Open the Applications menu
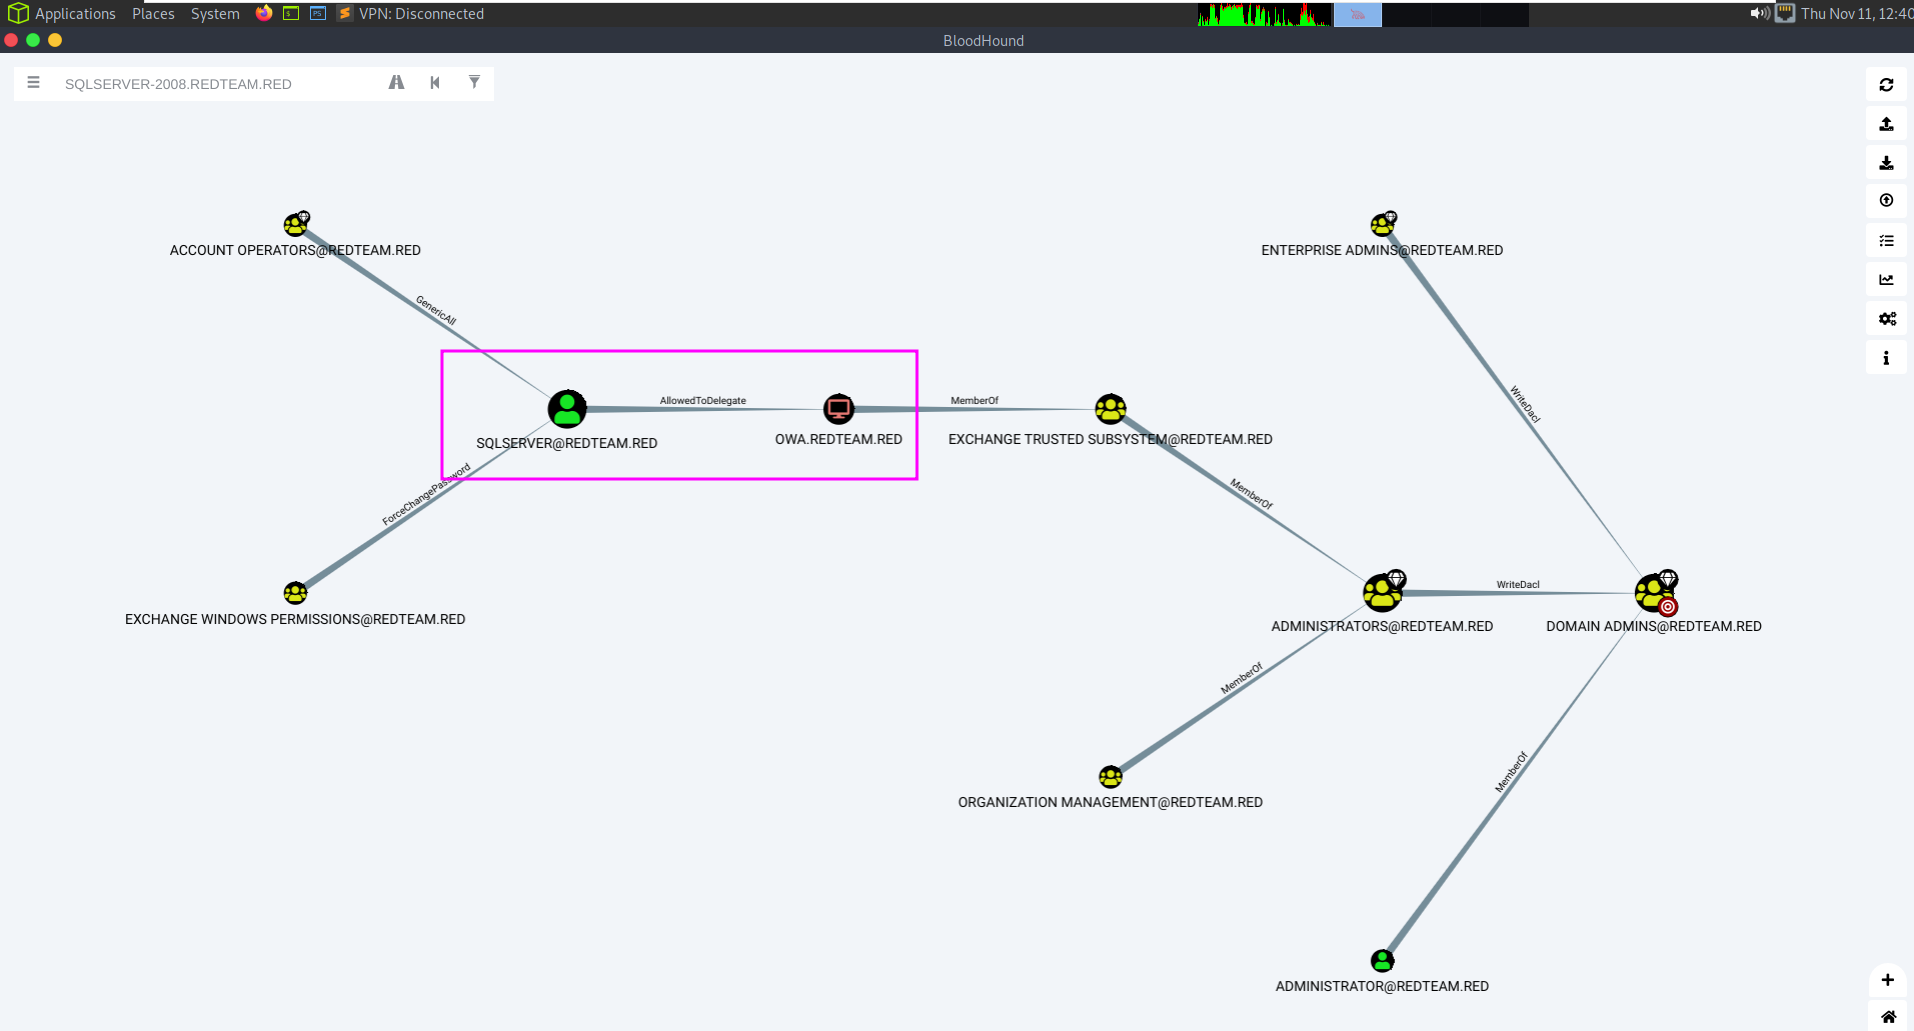The height and width of the screenshot is (1031, 1914). point(62,14)
